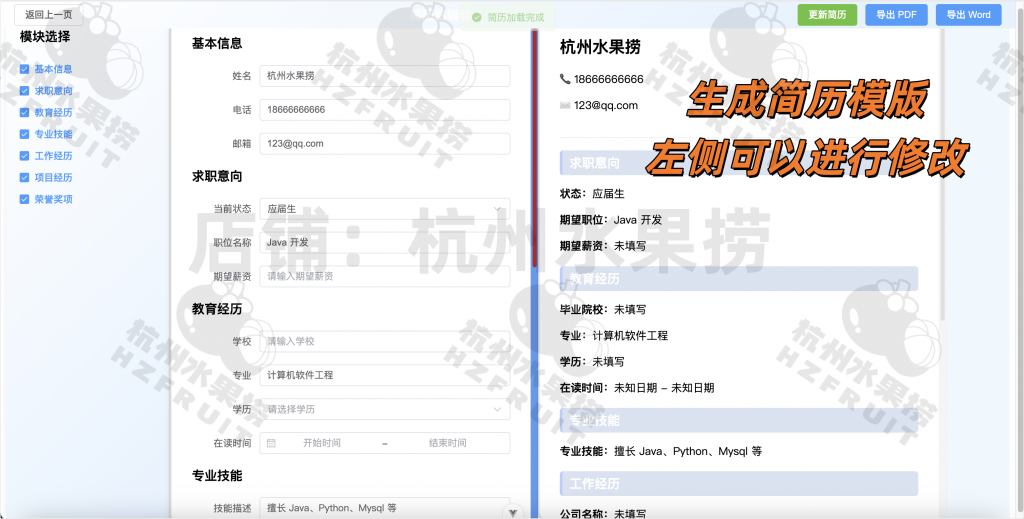This screenshot has width=1024, height=519.
Task: Disable the 项目经历 module checkbox
Action: pos(24,177)
